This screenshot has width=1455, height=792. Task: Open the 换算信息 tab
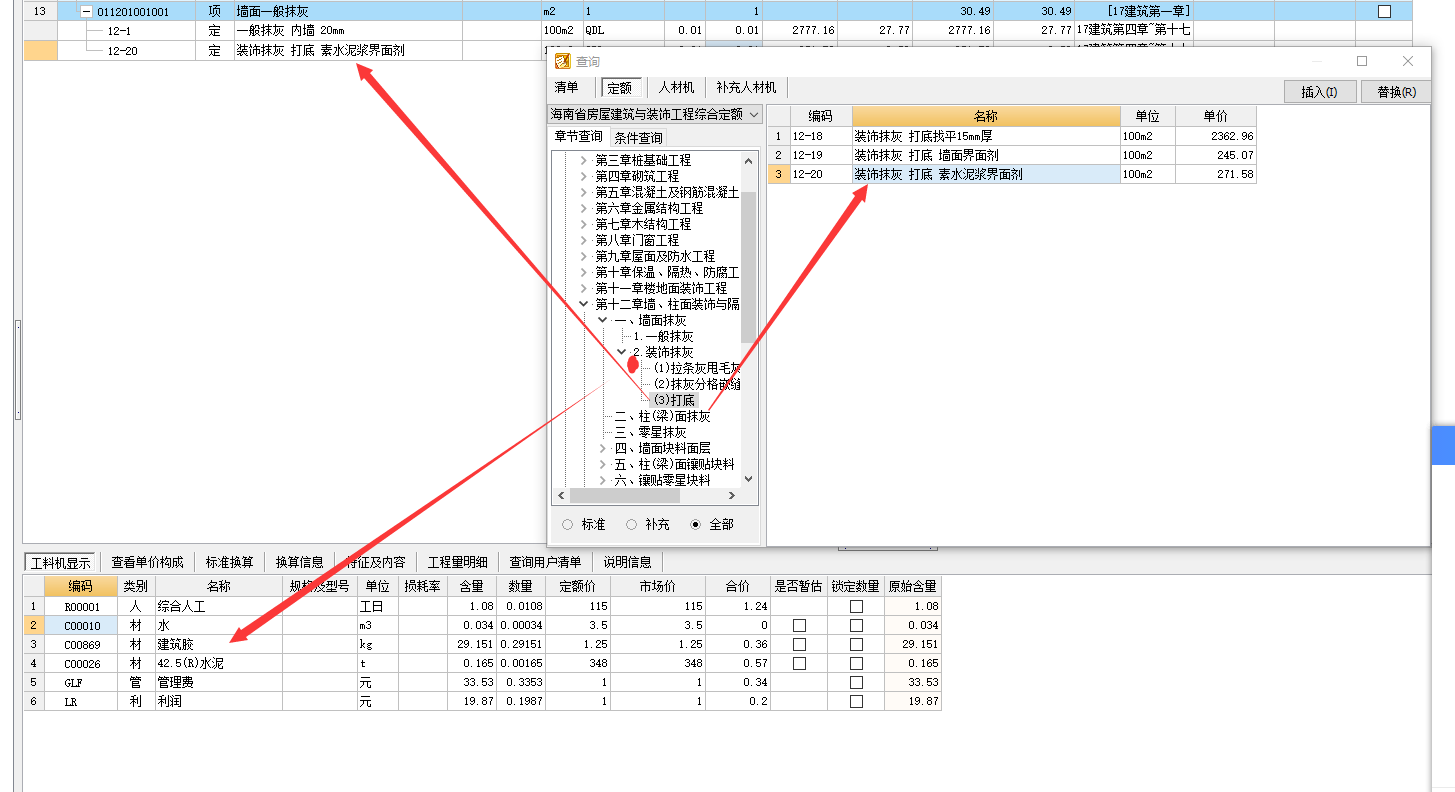[300, 562]
